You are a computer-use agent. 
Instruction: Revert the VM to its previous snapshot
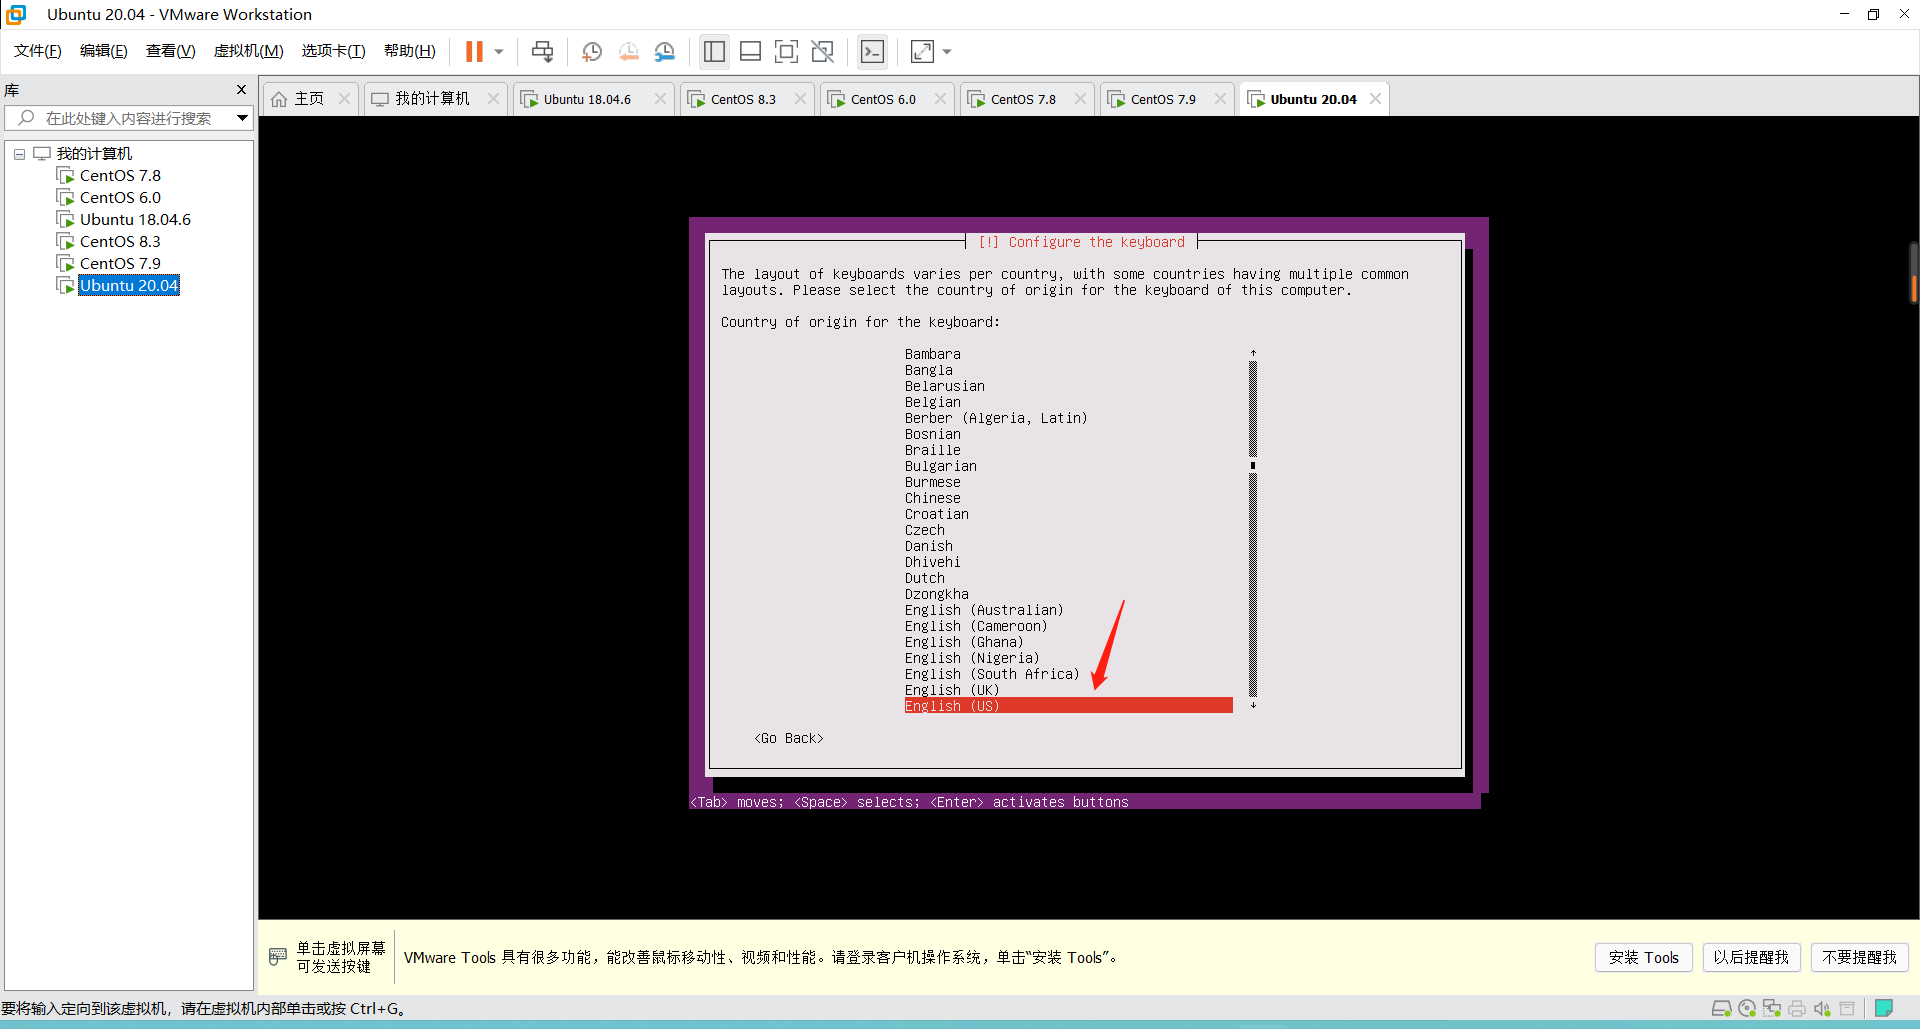(629, 51)
